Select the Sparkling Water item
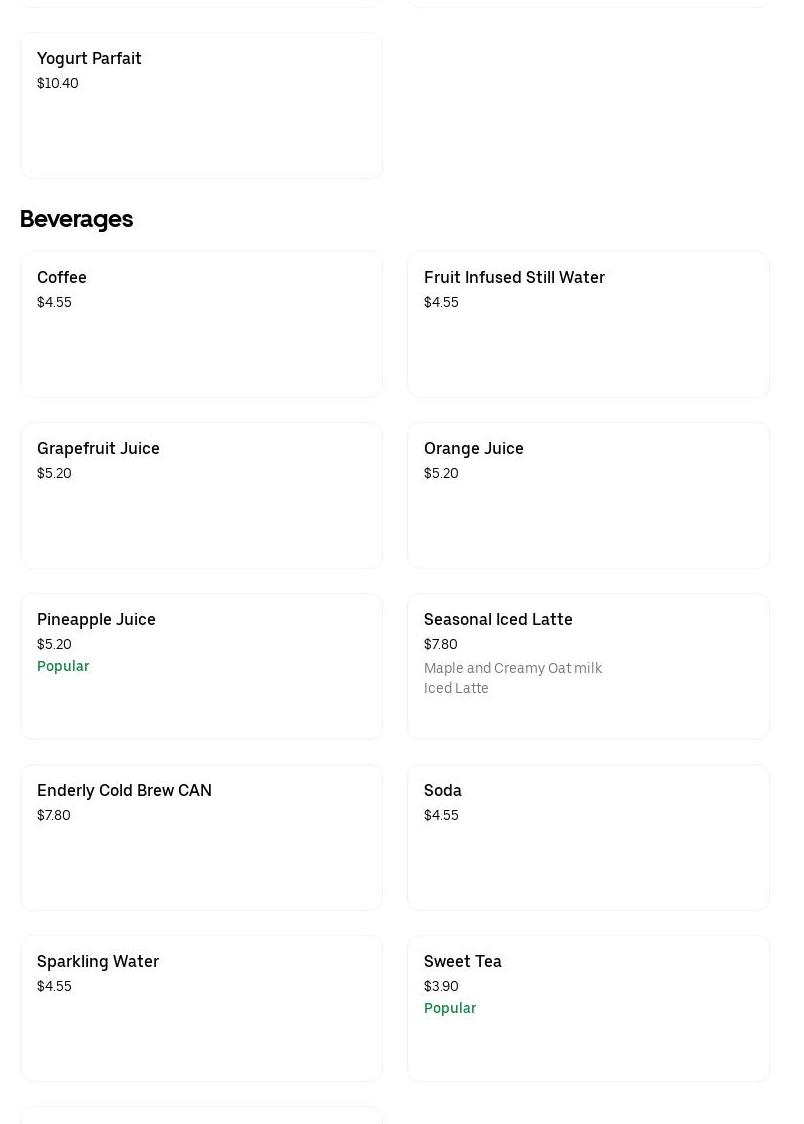Image resolution: width=804 pixels, height=1124 pixels. click(201, 1008)
